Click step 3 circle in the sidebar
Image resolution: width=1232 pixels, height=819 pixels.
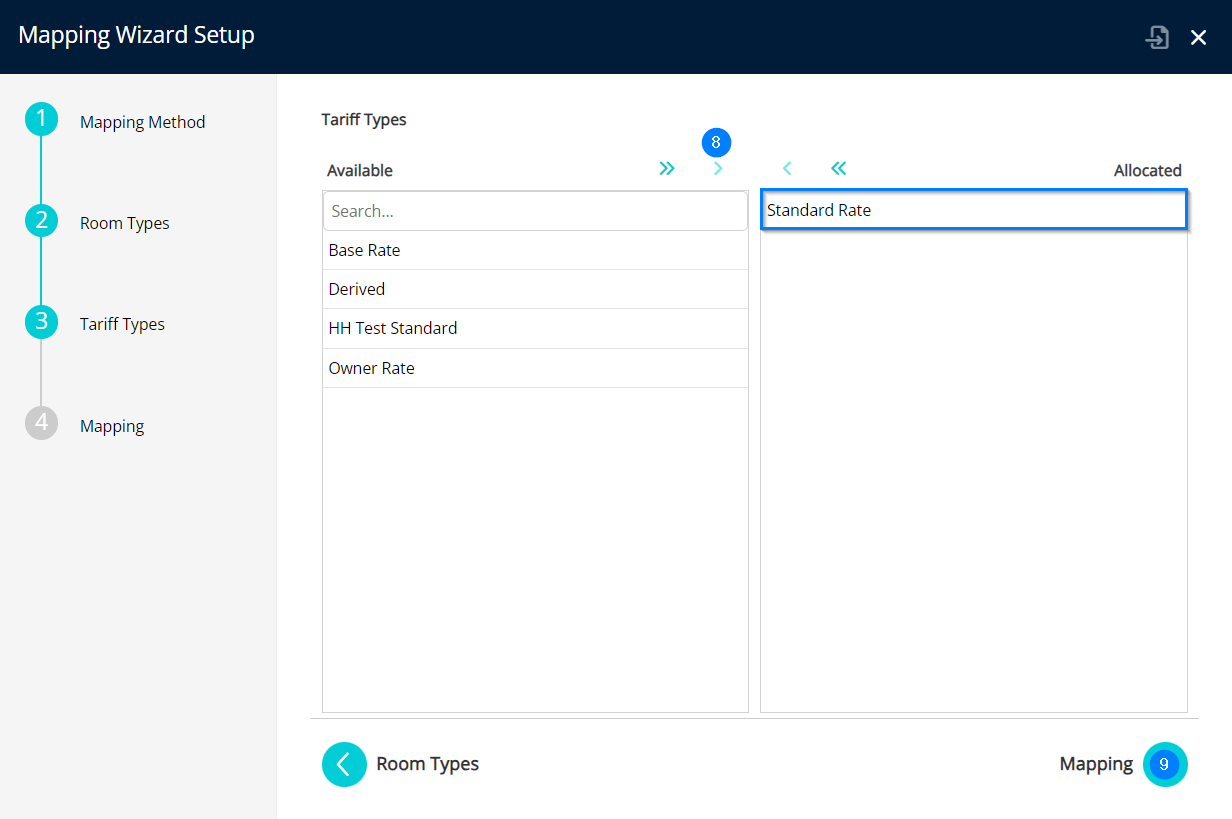click(41, 322)
